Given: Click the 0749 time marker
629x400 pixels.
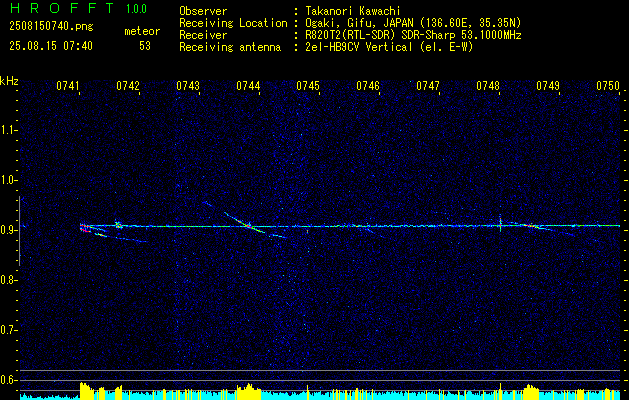Looking at the screenshot, I should [548, 85].
